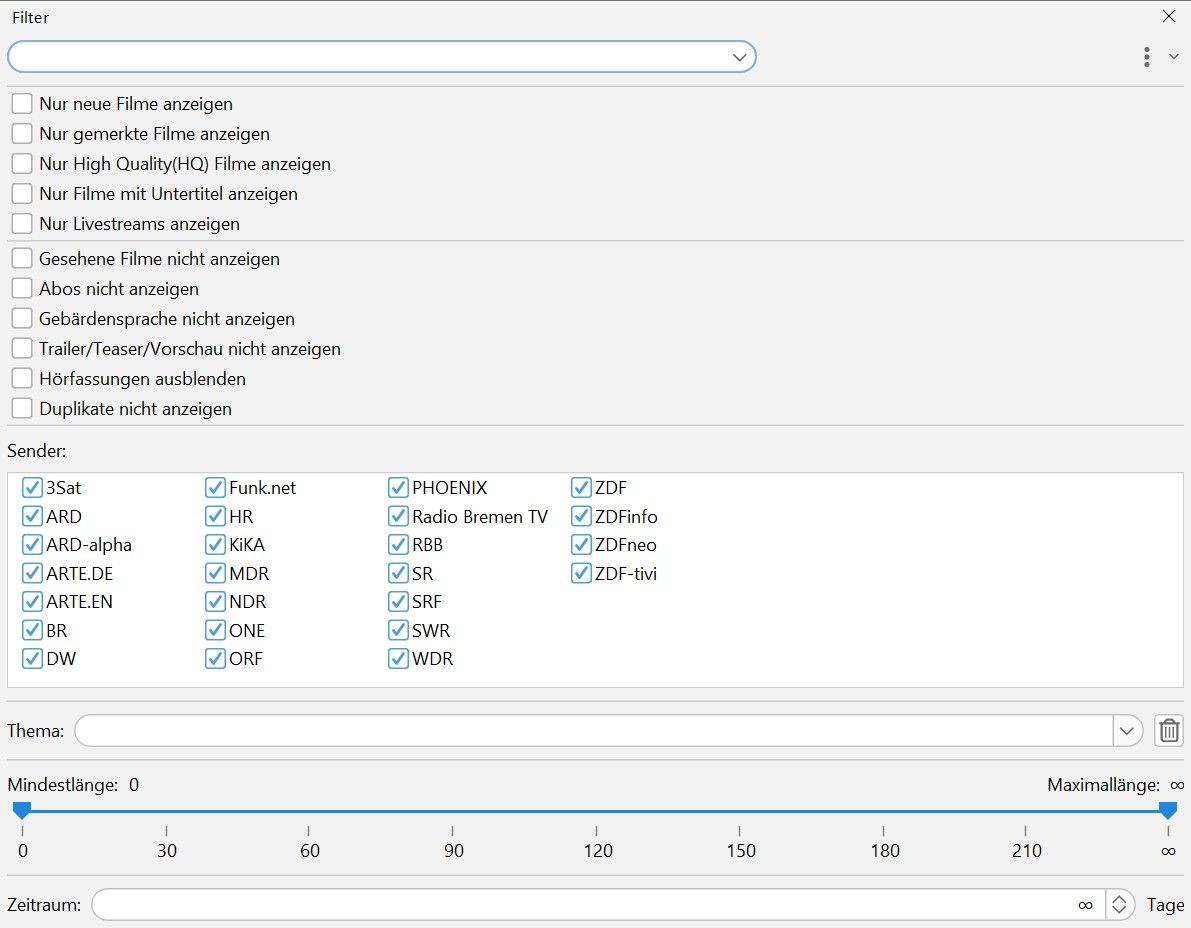Uncheck the ARD sender
The height and width of the screenshot is (928, 1191).
click(32, 516)
